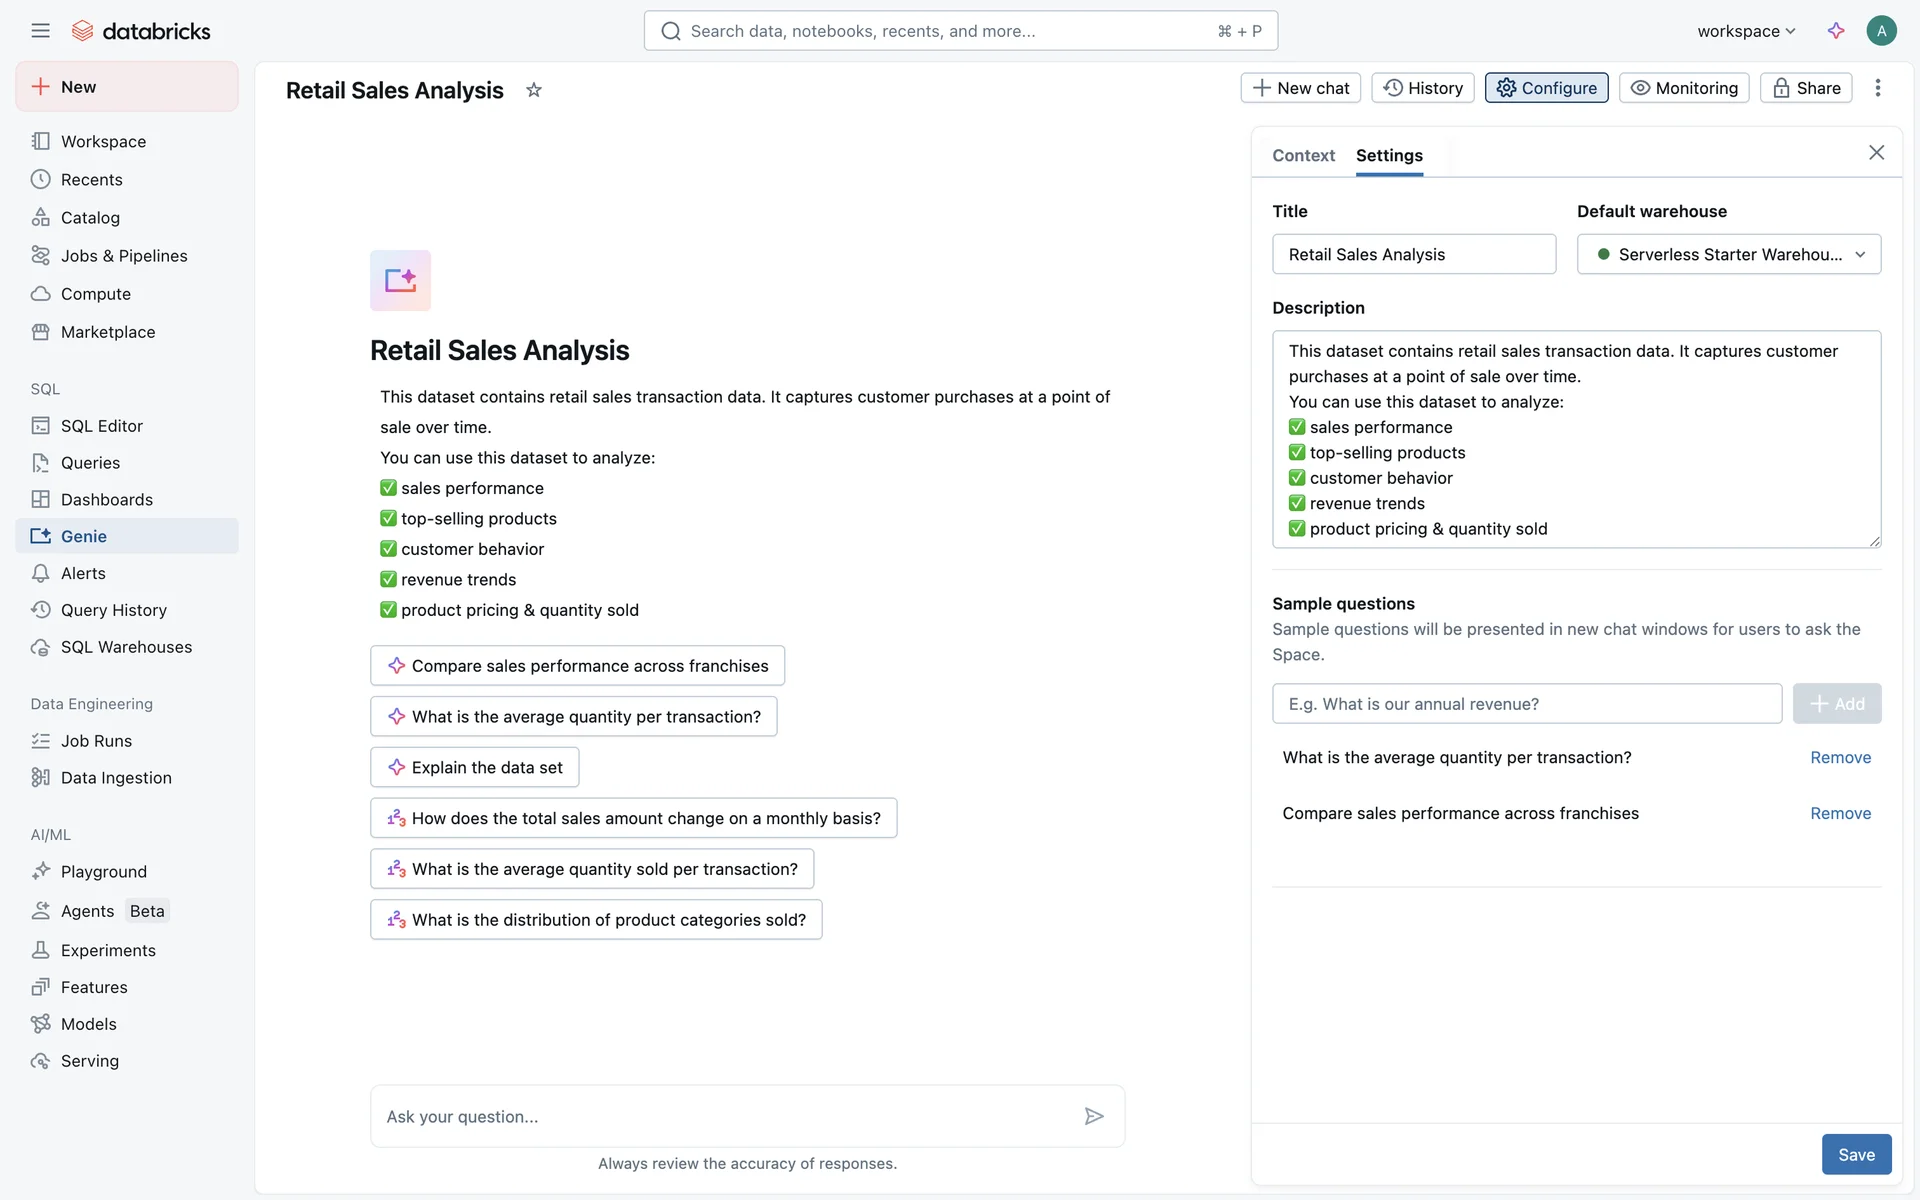Screen dimensions: 1920x1200
Task: Click user avatar A icon
Action: [1881, 31]
